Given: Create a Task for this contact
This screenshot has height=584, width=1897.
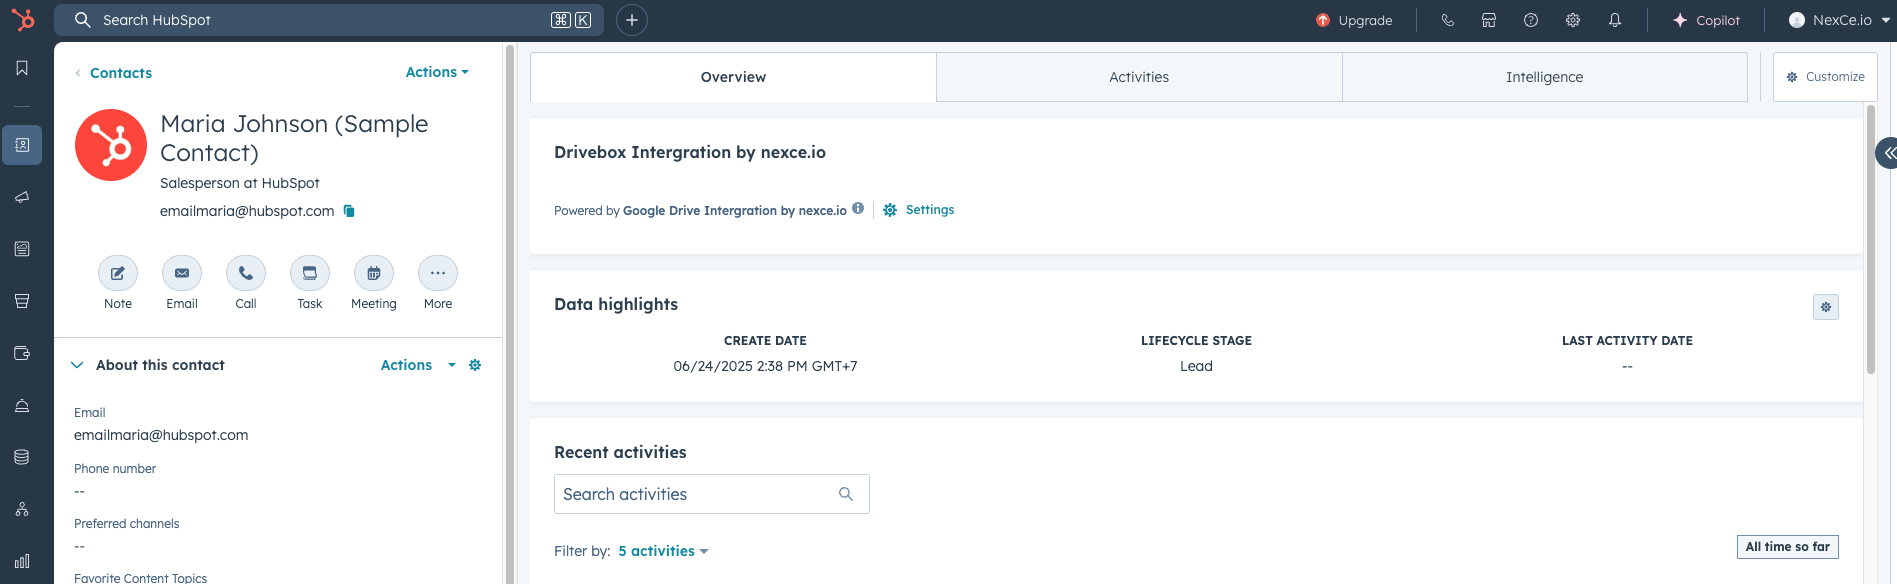Looking at the screenshot, I should [x=310, y=273].
